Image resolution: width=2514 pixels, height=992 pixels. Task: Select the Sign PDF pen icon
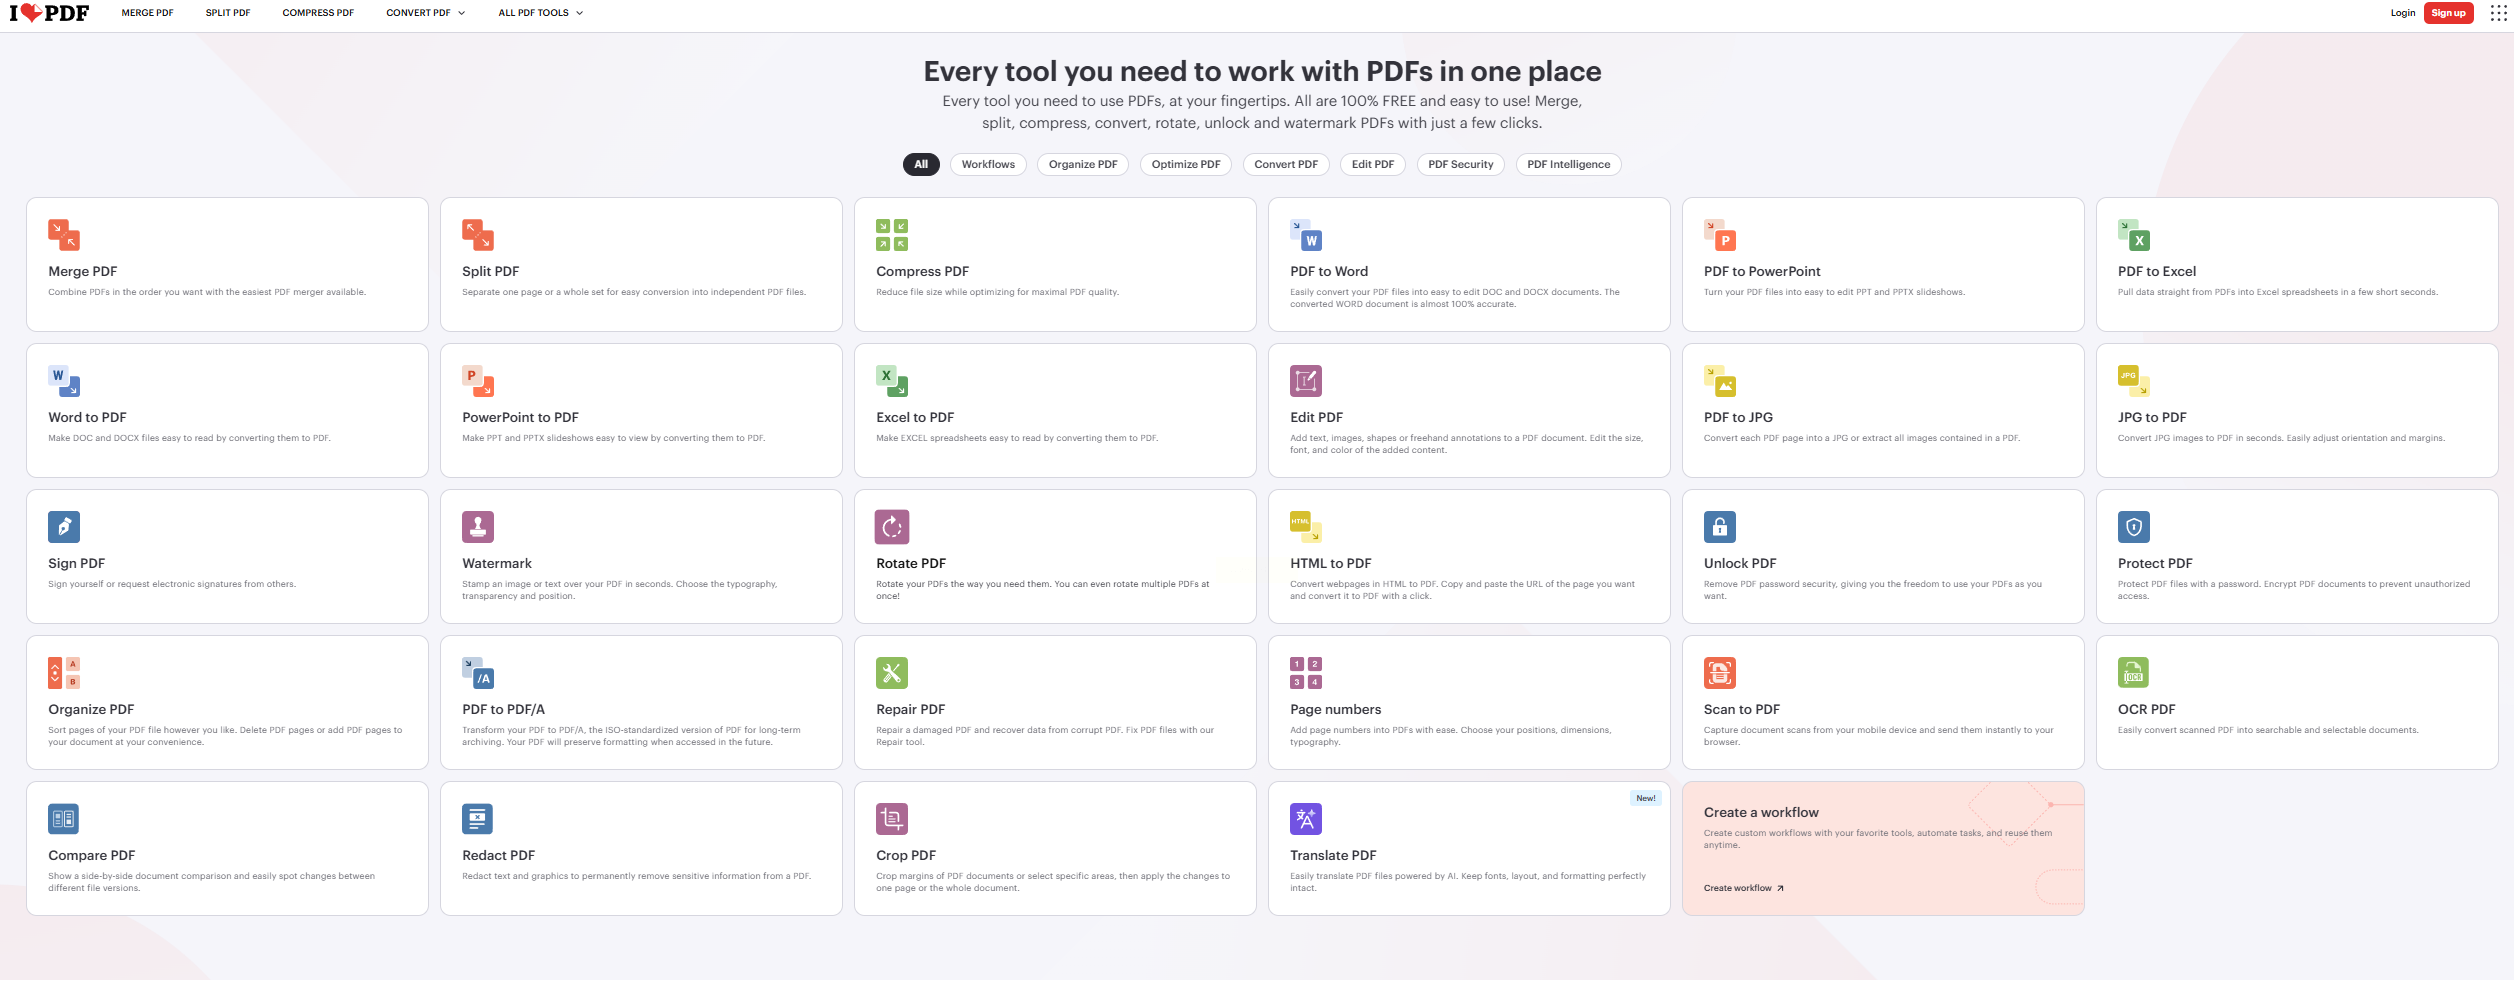click(x=64, y=527)
